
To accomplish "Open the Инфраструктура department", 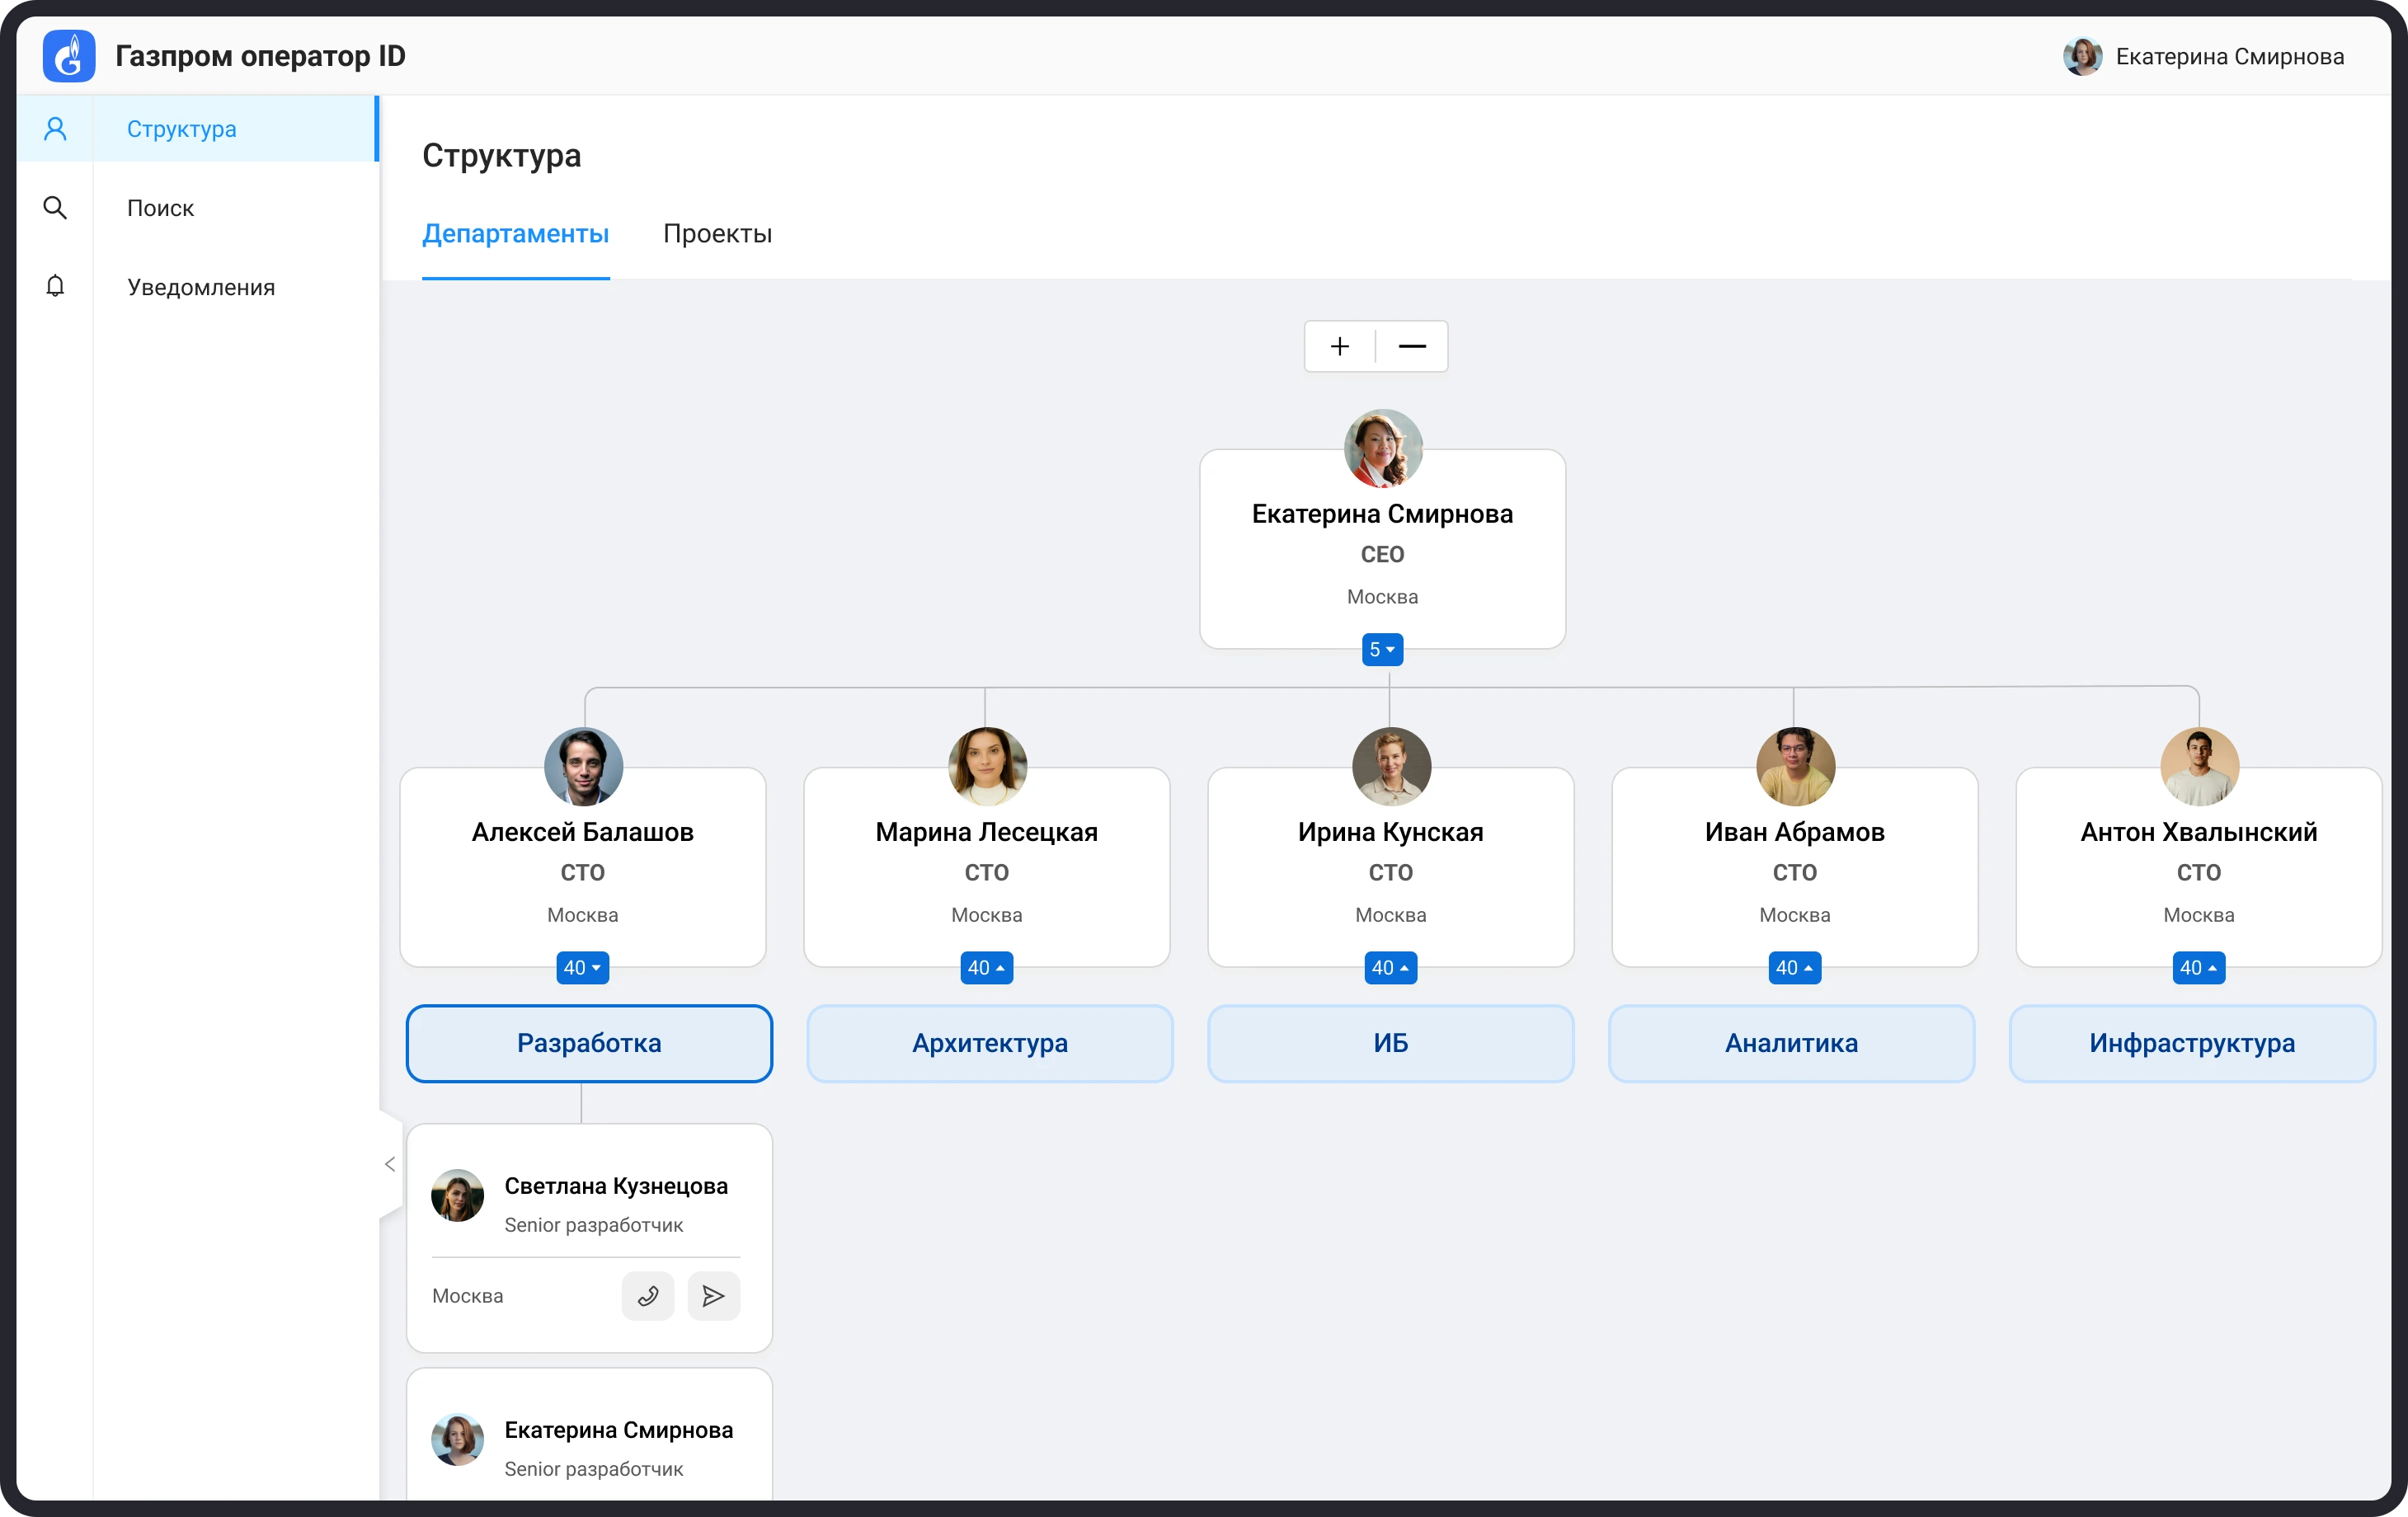I will pyautogui.click(x=2192, y=1043).
